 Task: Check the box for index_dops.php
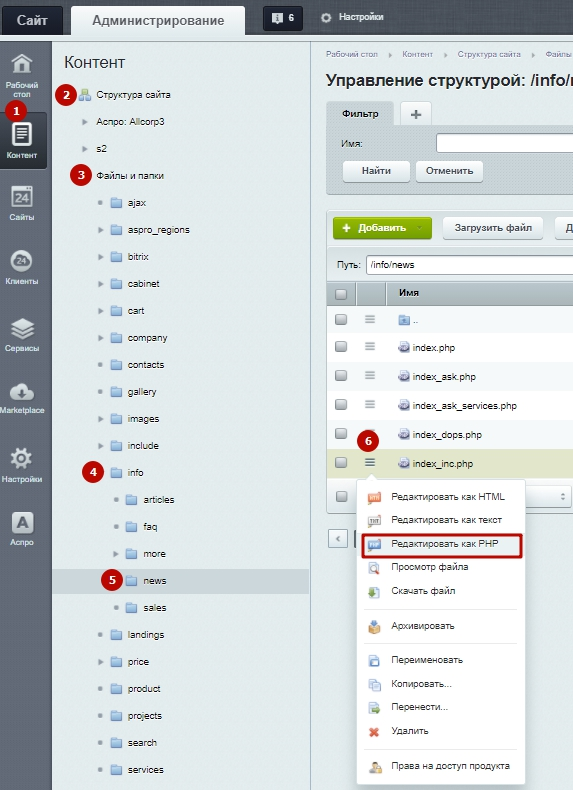coord(341,433)
